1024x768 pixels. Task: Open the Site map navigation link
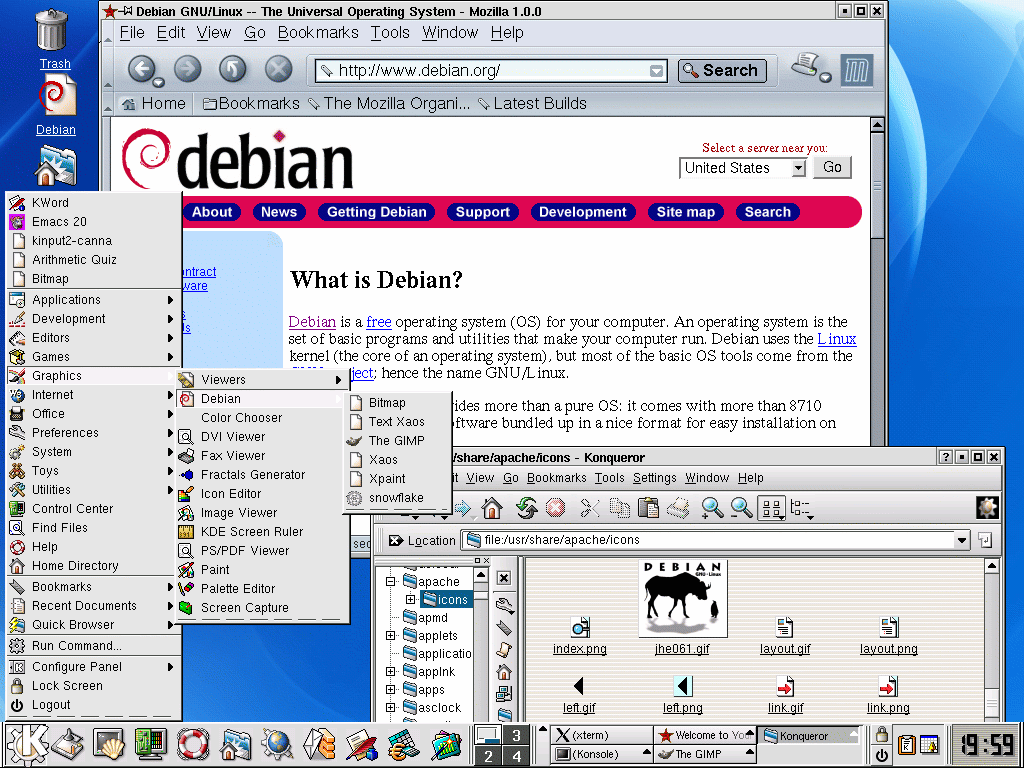click(x=686, y=212)
